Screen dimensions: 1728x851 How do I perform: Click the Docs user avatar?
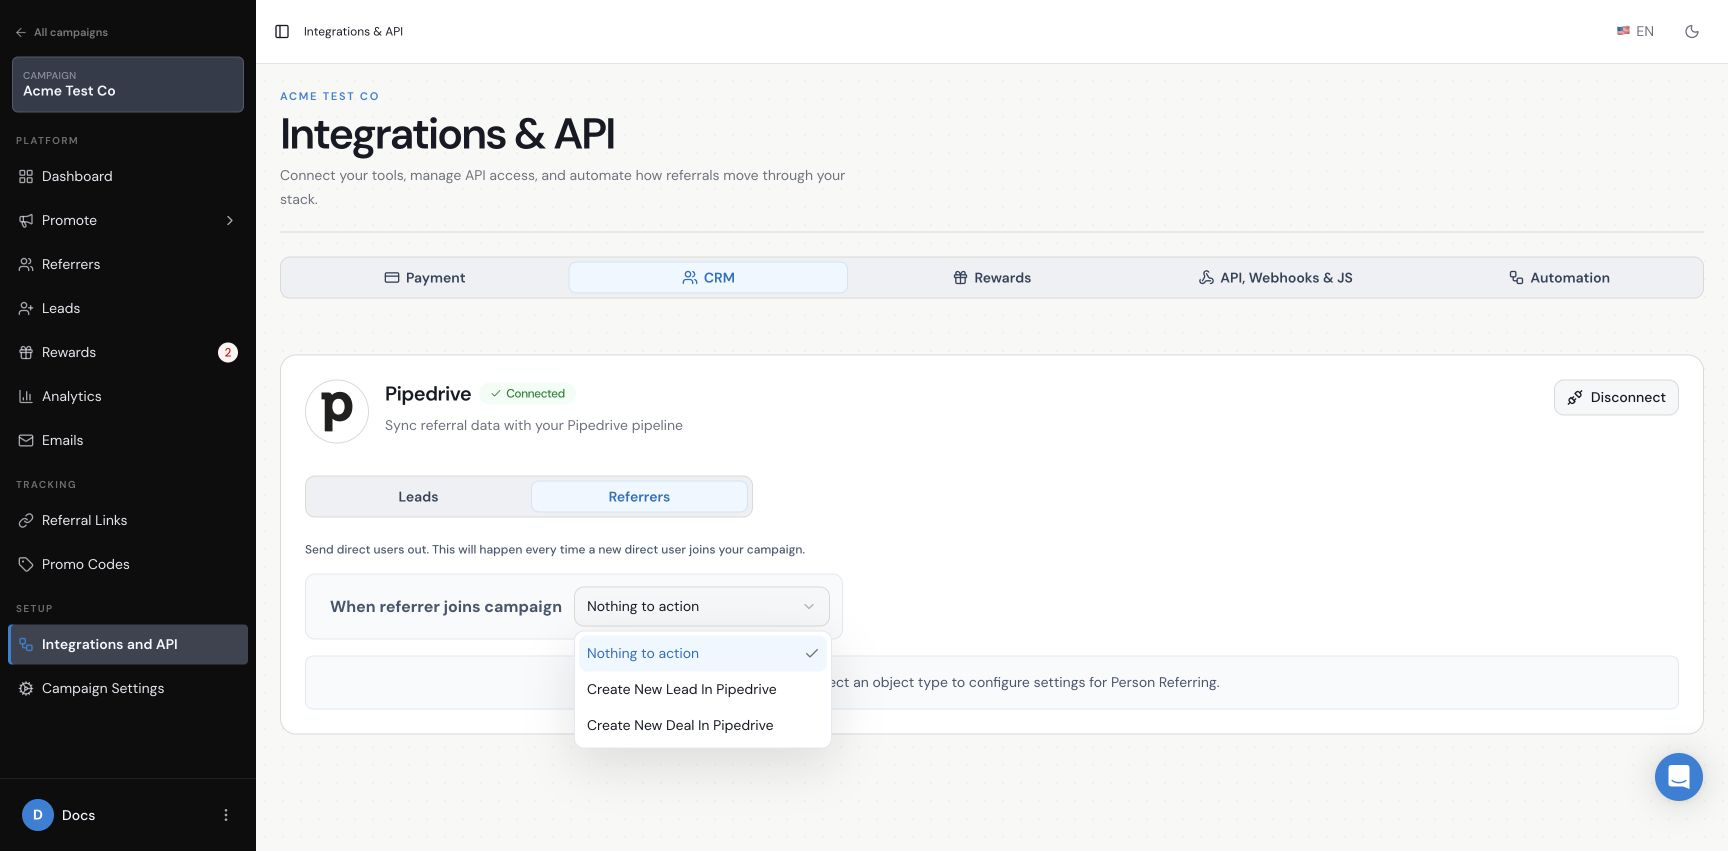pyautogui.click(x=38, y=815)
